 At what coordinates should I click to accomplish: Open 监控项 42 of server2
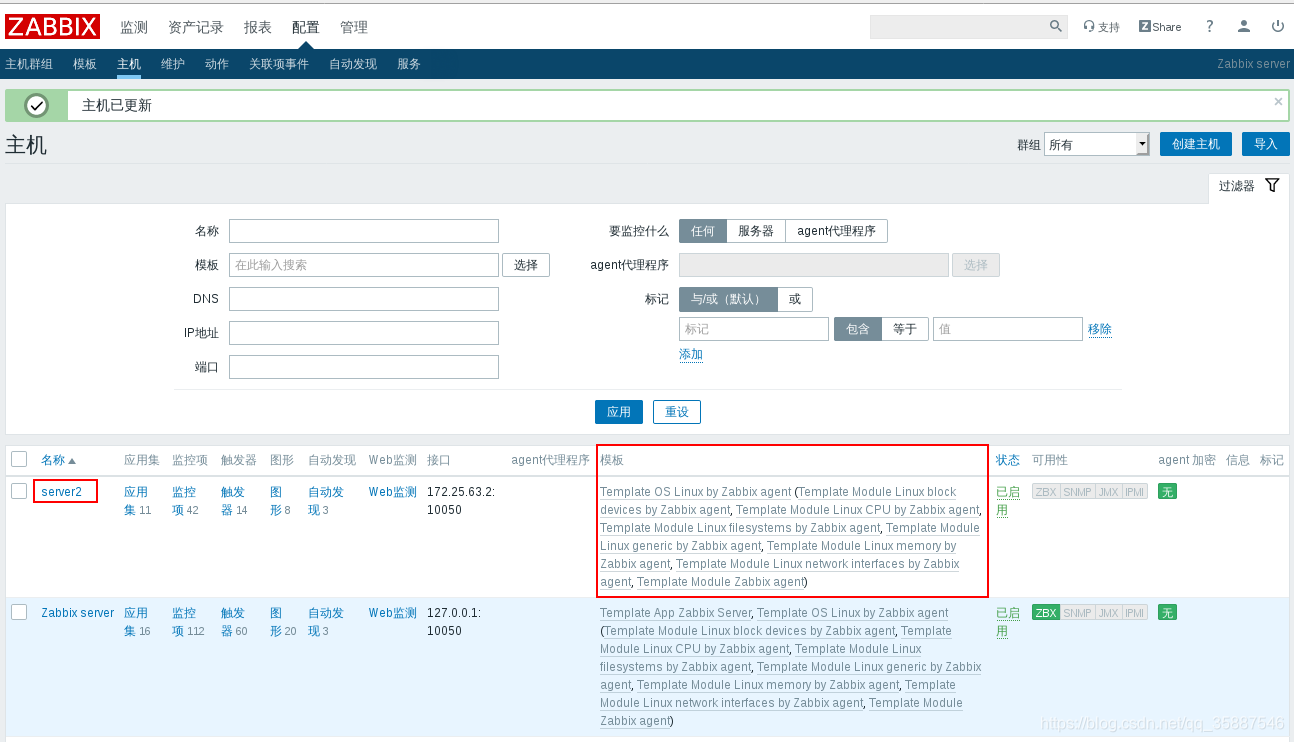click(185, 500)
